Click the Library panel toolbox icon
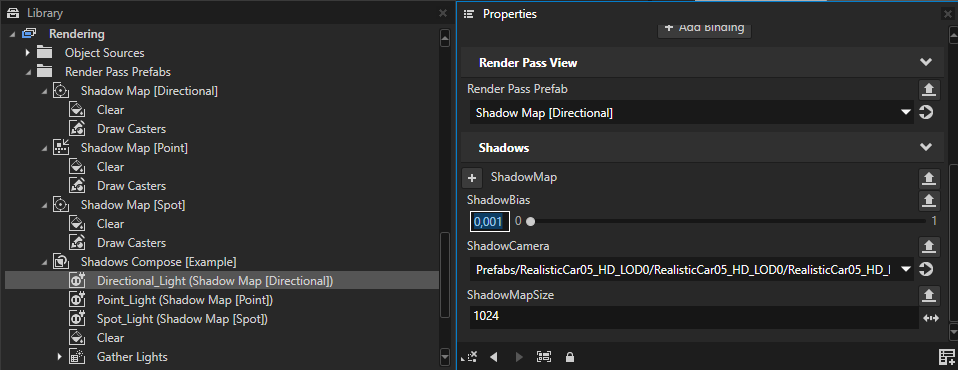The height and width of the screenshot is (370, 958). 13,13
